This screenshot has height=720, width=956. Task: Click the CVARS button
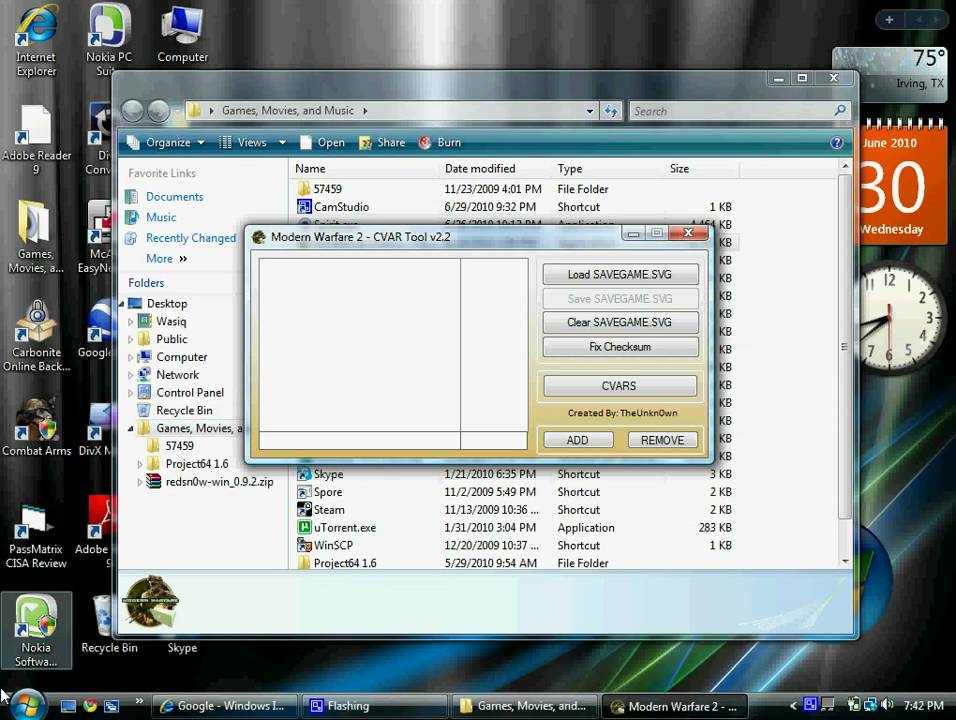[619, 386]
